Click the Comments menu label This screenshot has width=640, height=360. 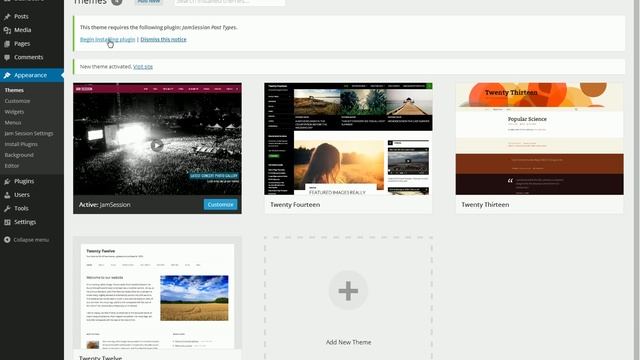tap(29, 58)
